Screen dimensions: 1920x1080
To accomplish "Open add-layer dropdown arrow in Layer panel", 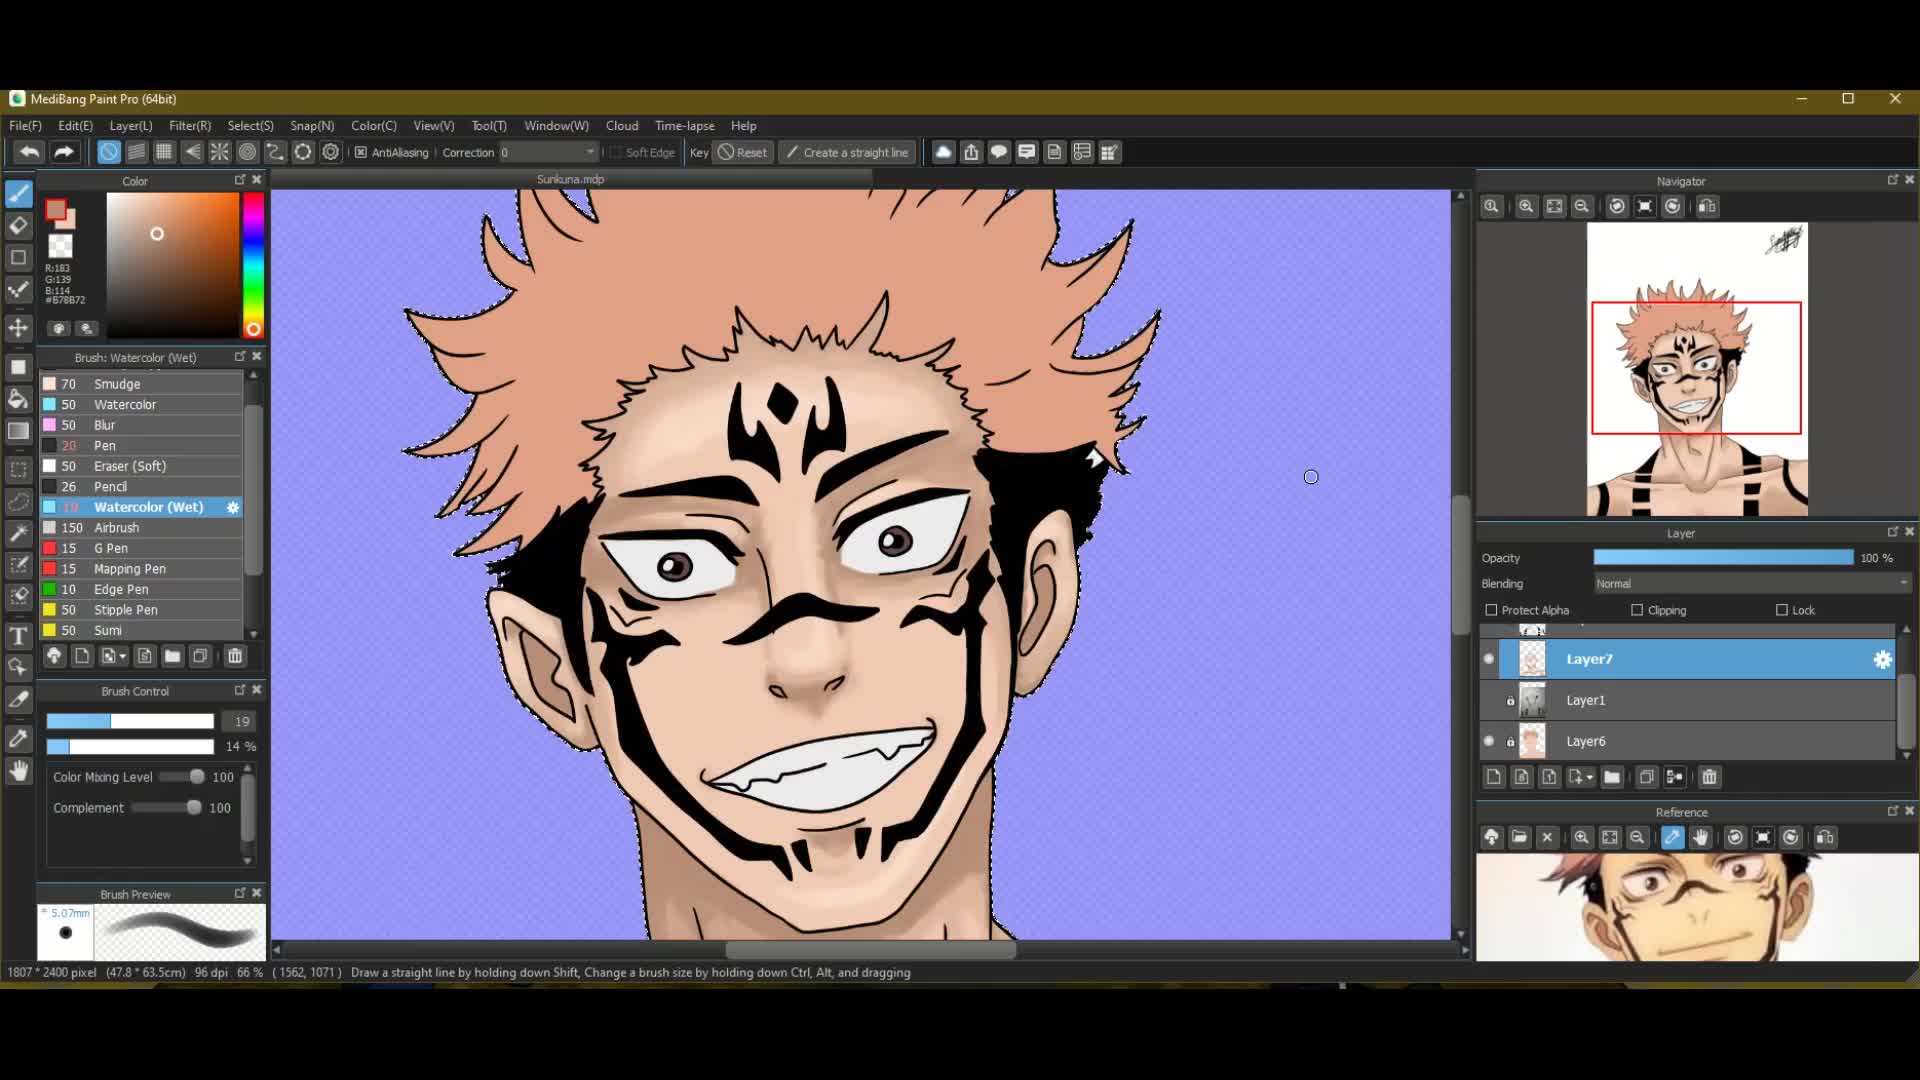I will 1590,777.
